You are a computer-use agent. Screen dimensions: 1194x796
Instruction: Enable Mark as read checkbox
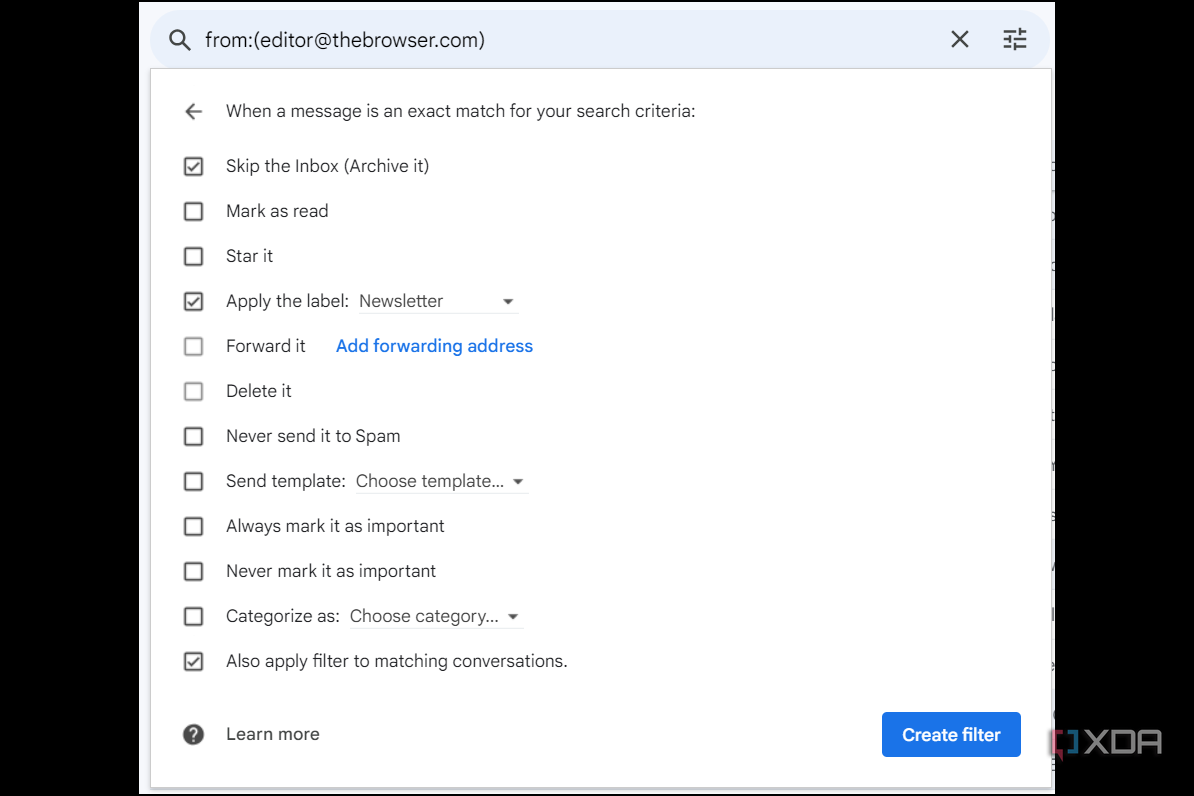[x=193, y=211]
